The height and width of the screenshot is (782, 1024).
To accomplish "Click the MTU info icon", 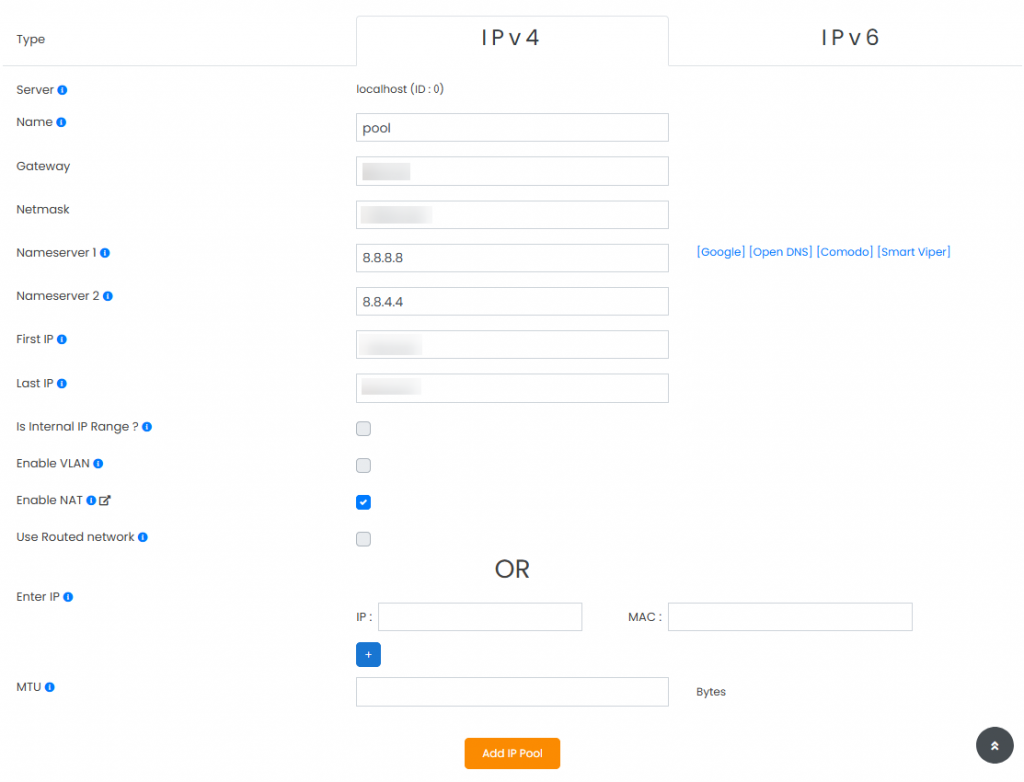I will 50,687.
